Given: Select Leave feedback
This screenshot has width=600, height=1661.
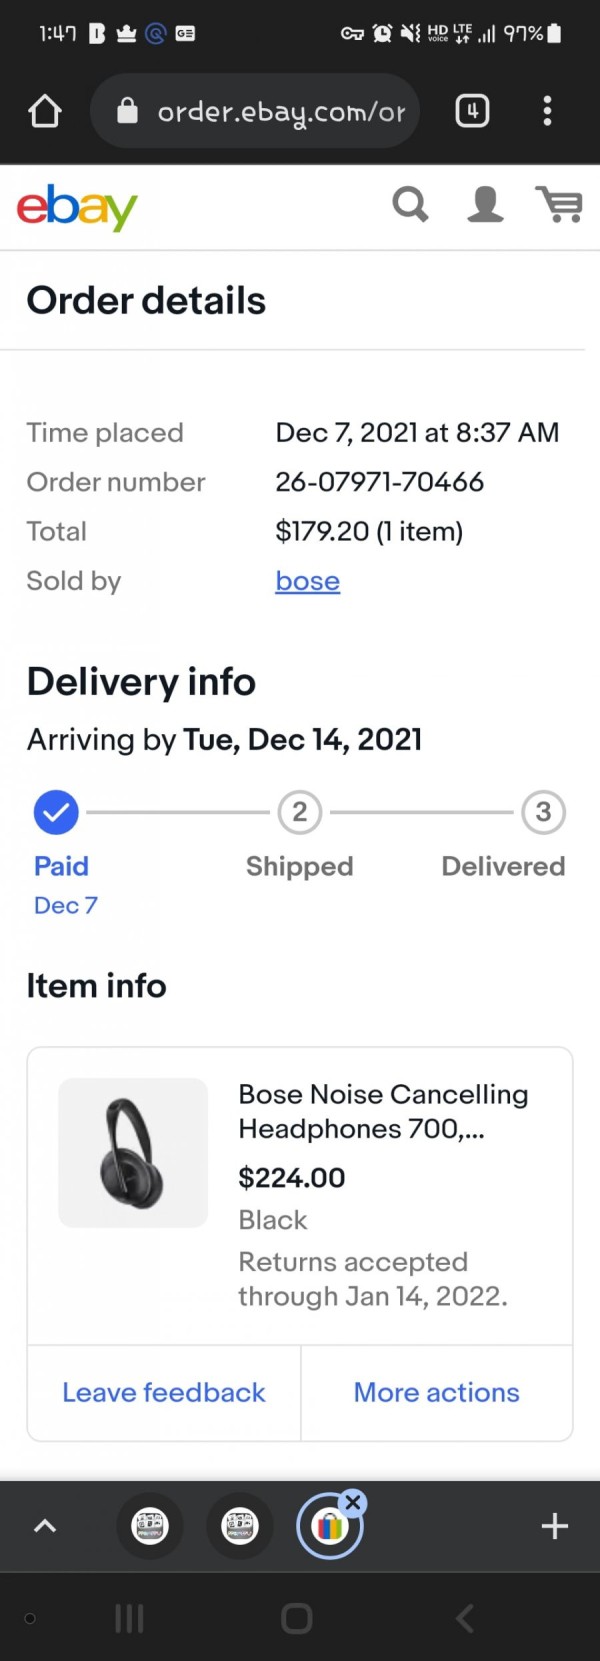Looking at the screenshot, I should tap(164, 1392).
